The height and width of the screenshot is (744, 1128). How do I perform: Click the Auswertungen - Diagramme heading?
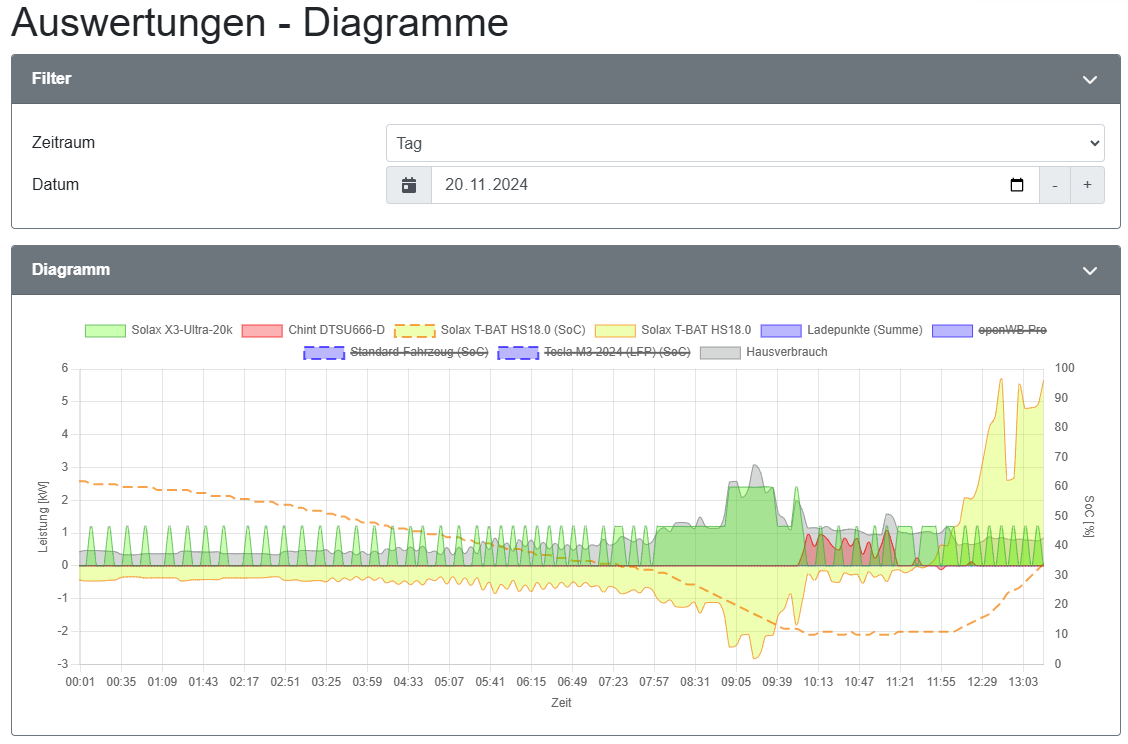[x=260, y=22]
